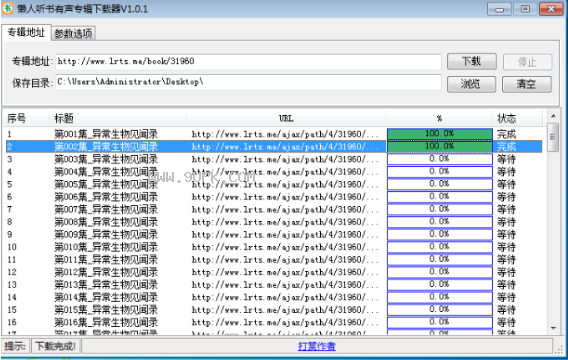The image size is (568, 360).
Task: Sort by the 序号 column header
Action: tap(26, 118)
